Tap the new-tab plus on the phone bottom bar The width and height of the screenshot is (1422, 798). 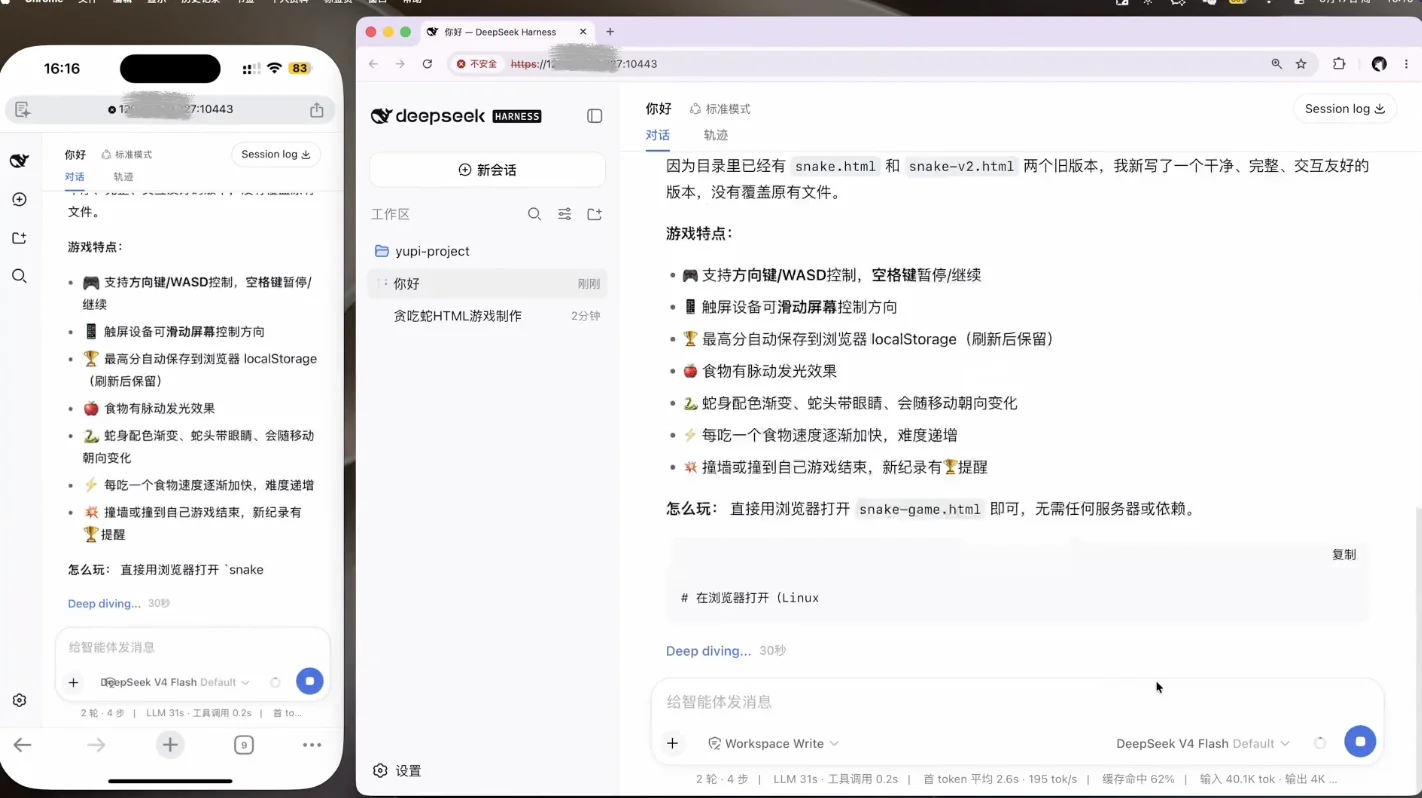(170, 745)
